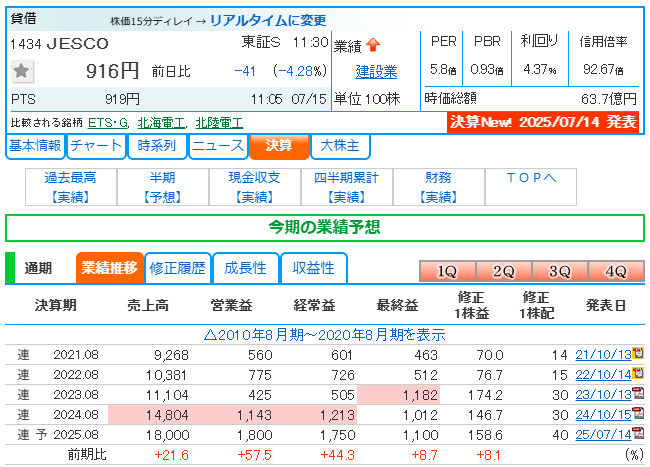Open the document icon beside 21/10/13
The width and height of the screenshot is (650, 467).
click(x=638, y=353)
